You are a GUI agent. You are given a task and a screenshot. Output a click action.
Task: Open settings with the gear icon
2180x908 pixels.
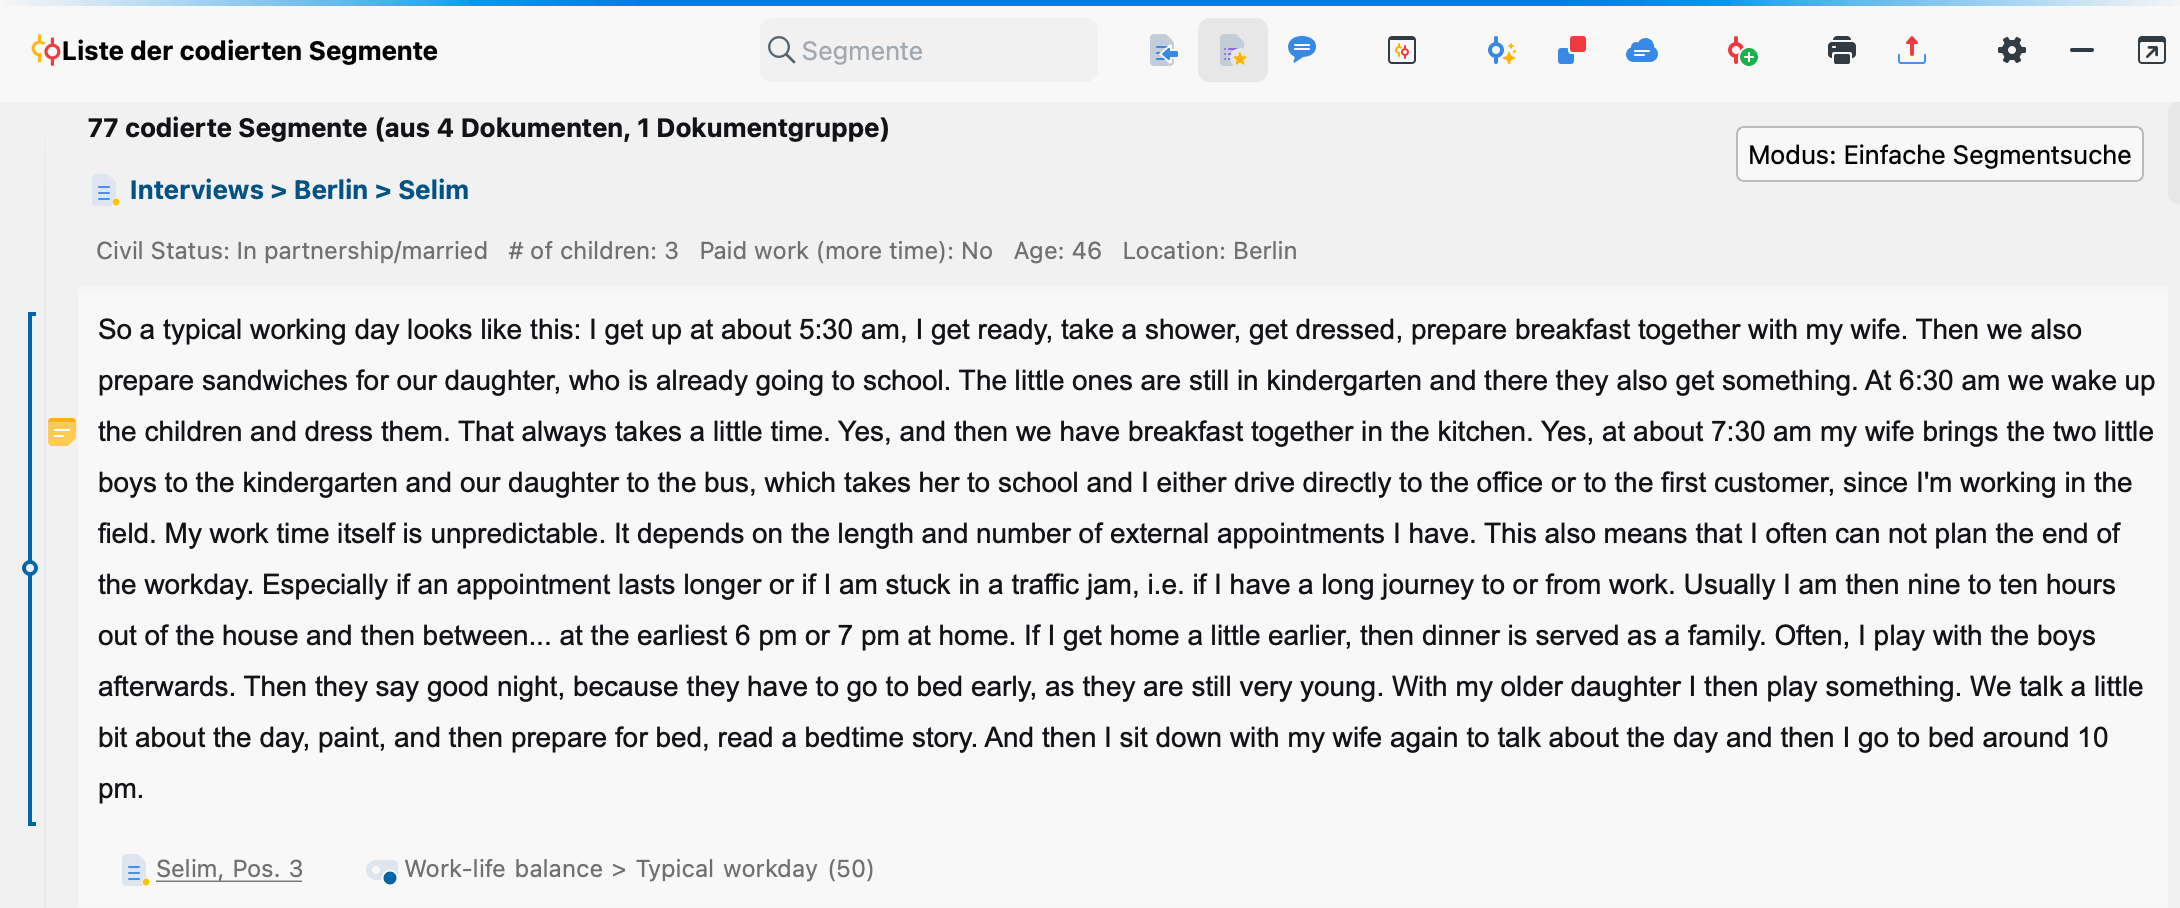point(2012,50)
